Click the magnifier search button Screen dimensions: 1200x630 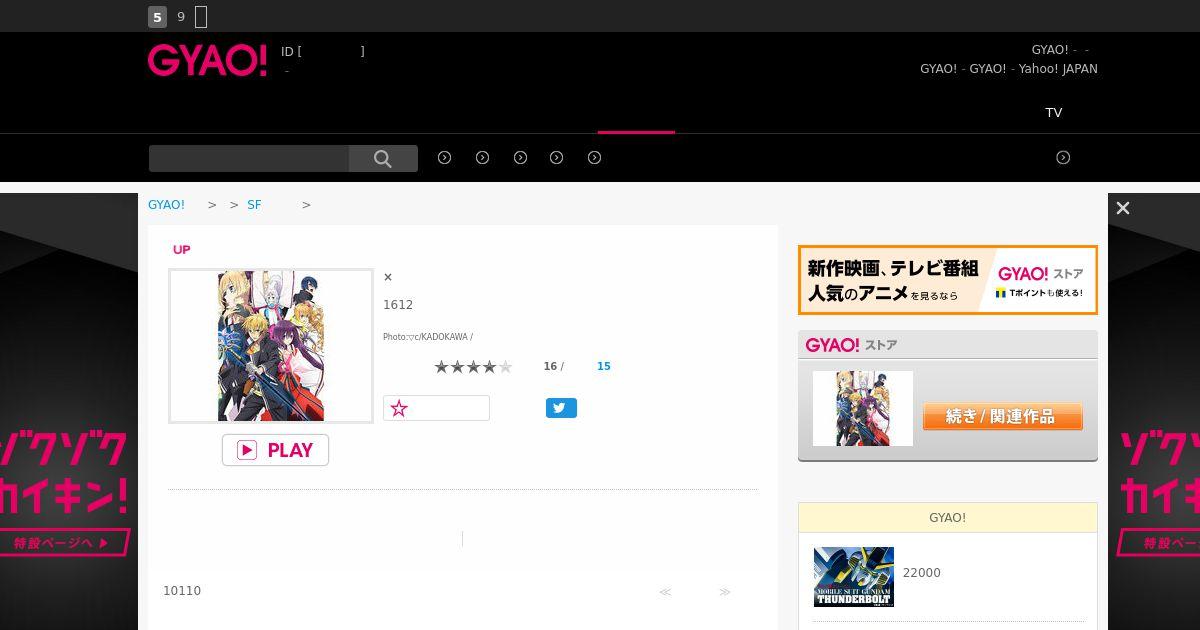click(x=383, y=158)
